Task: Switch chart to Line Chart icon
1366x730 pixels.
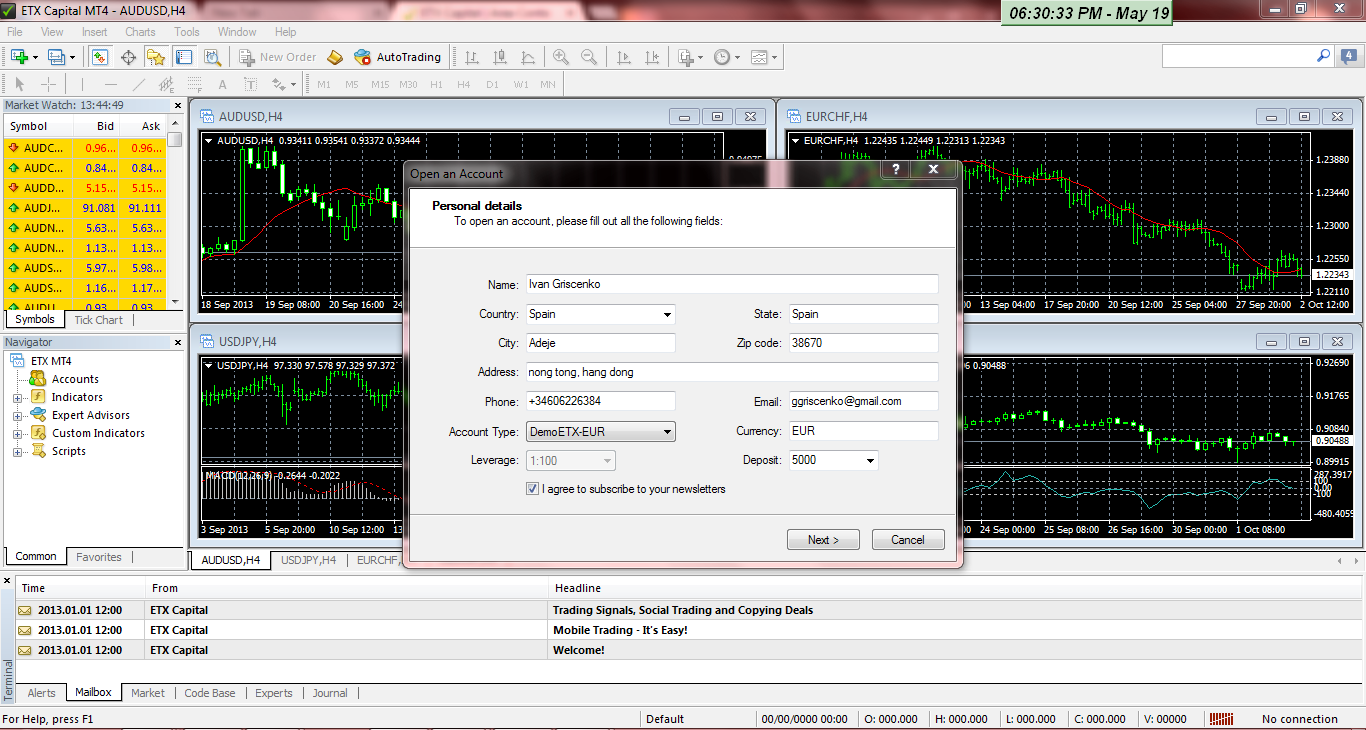Action: (526, 57)
